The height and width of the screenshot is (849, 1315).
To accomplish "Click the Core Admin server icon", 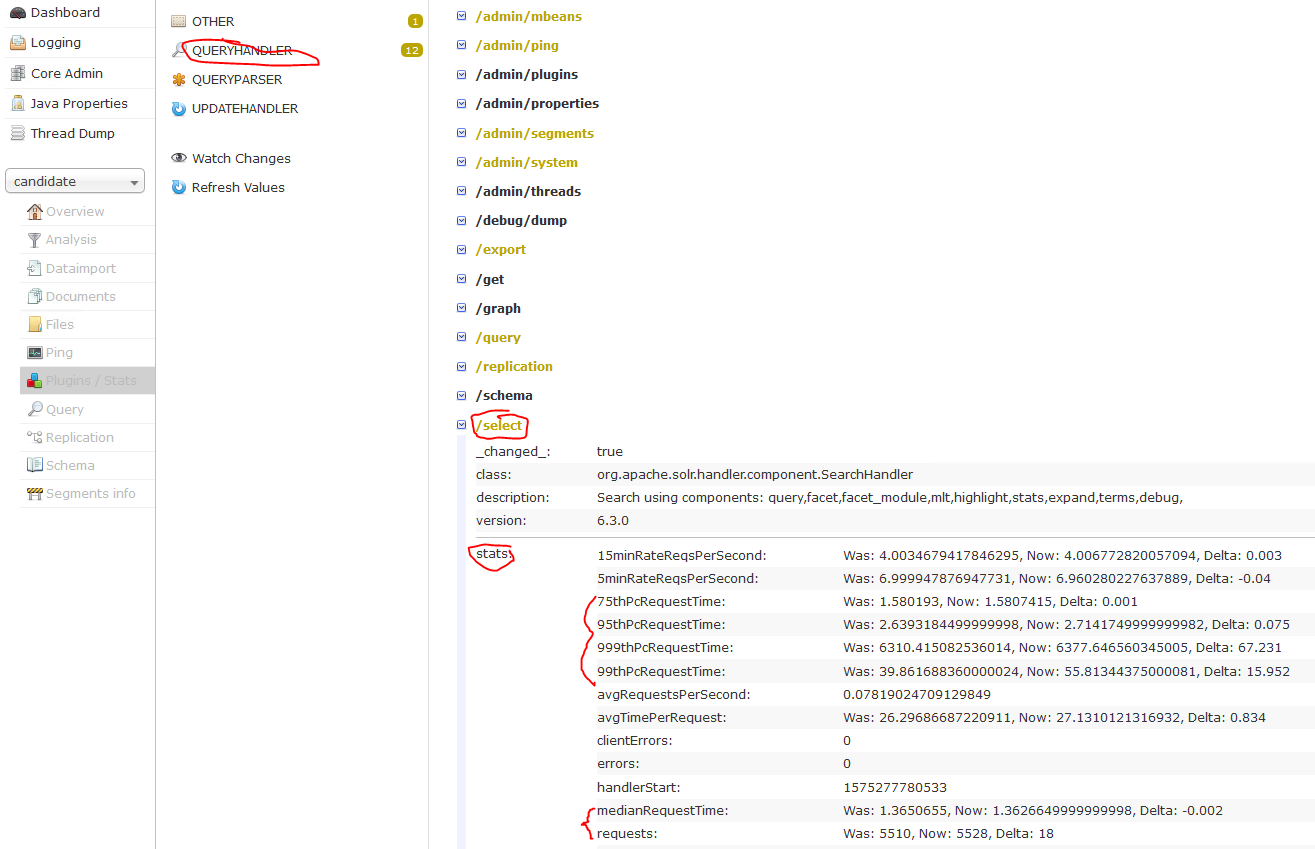I will coord(18,73).
